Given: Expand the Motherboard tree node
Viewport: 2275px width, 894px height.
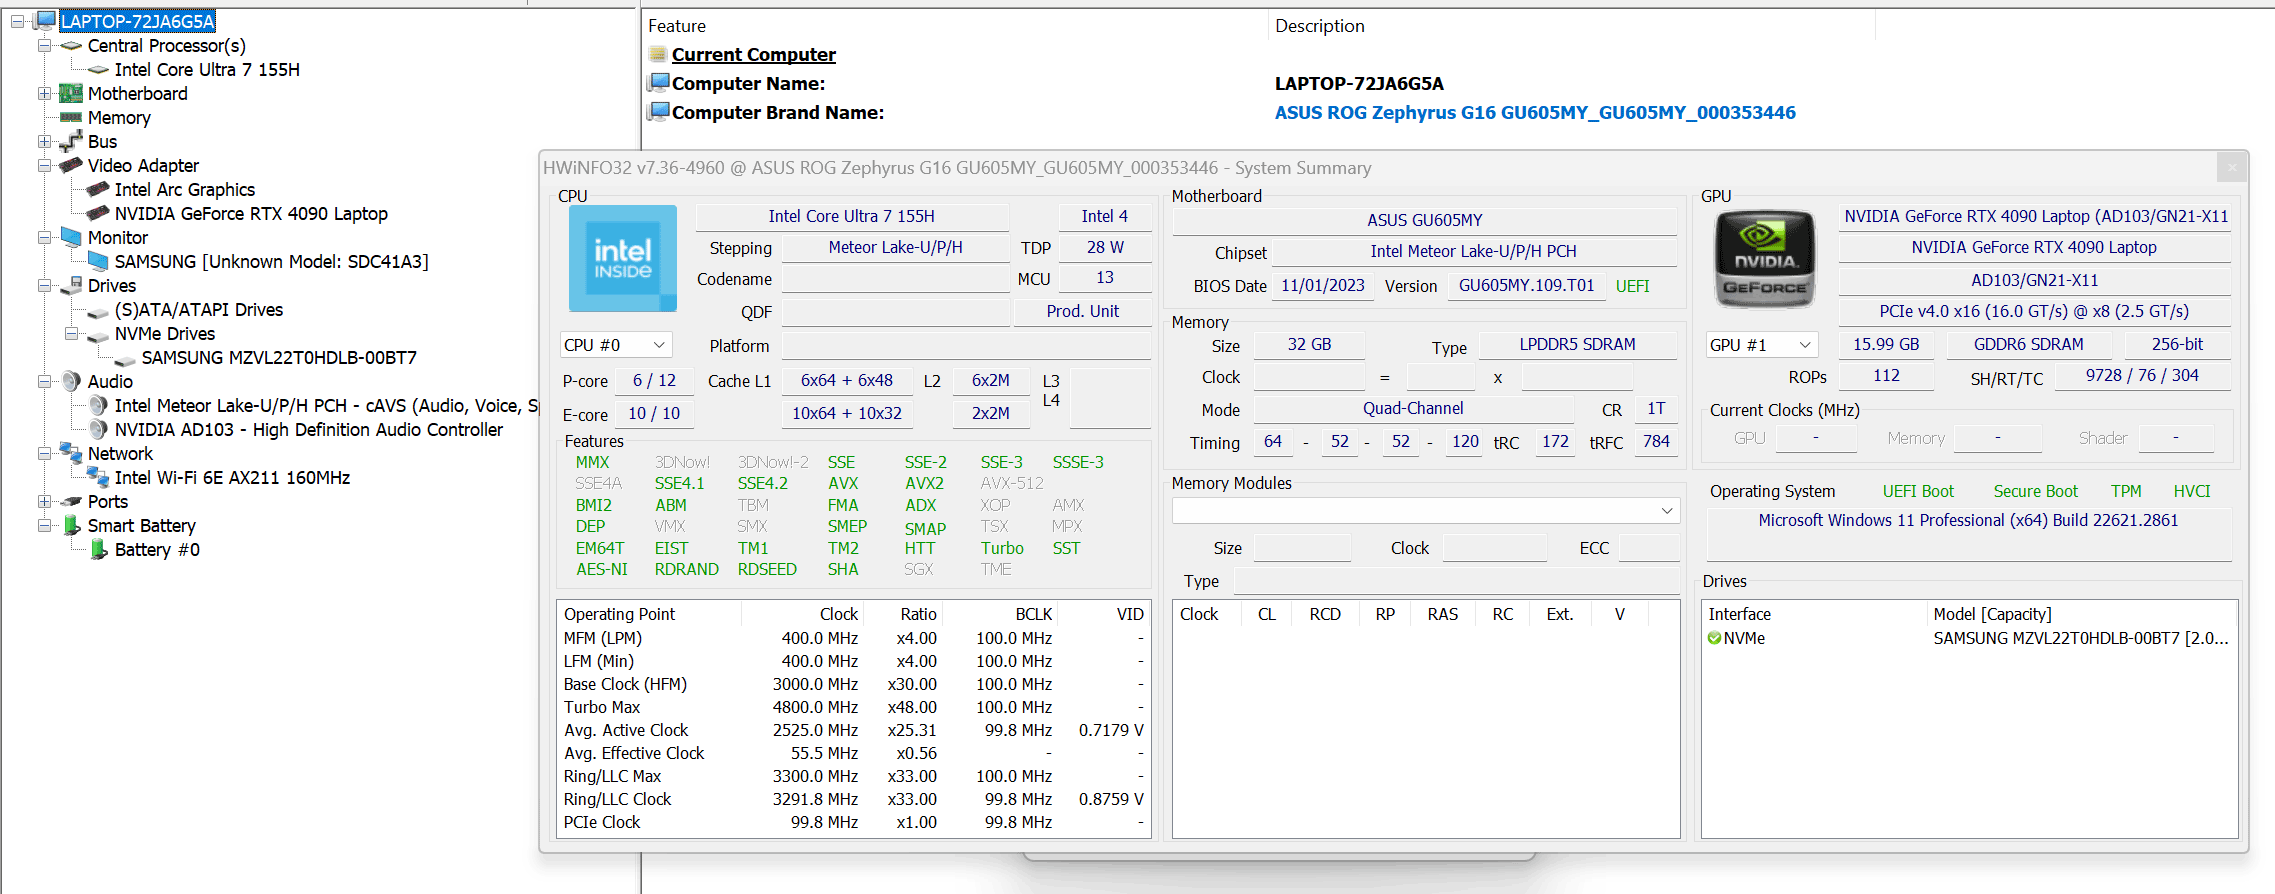Looking at the screenshot, I should 44,93.
